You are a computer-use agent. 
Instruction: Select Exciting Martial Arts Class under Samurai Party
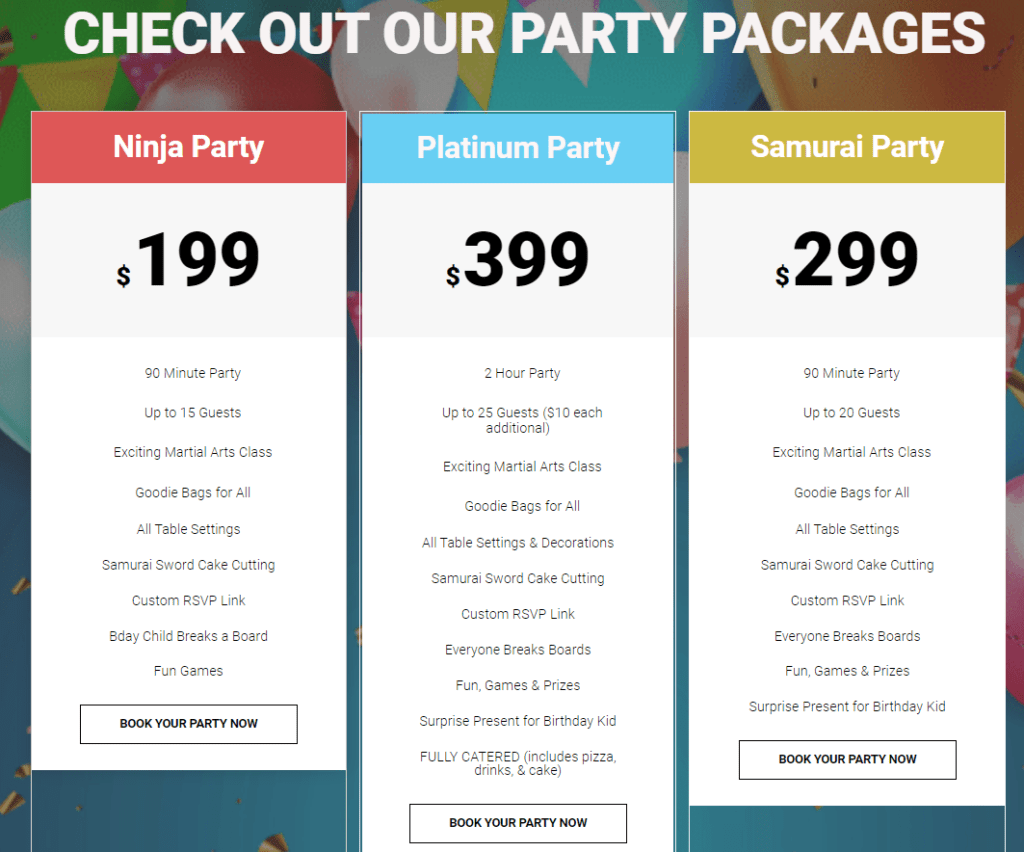pyautogui.click(x=851, y=451)
